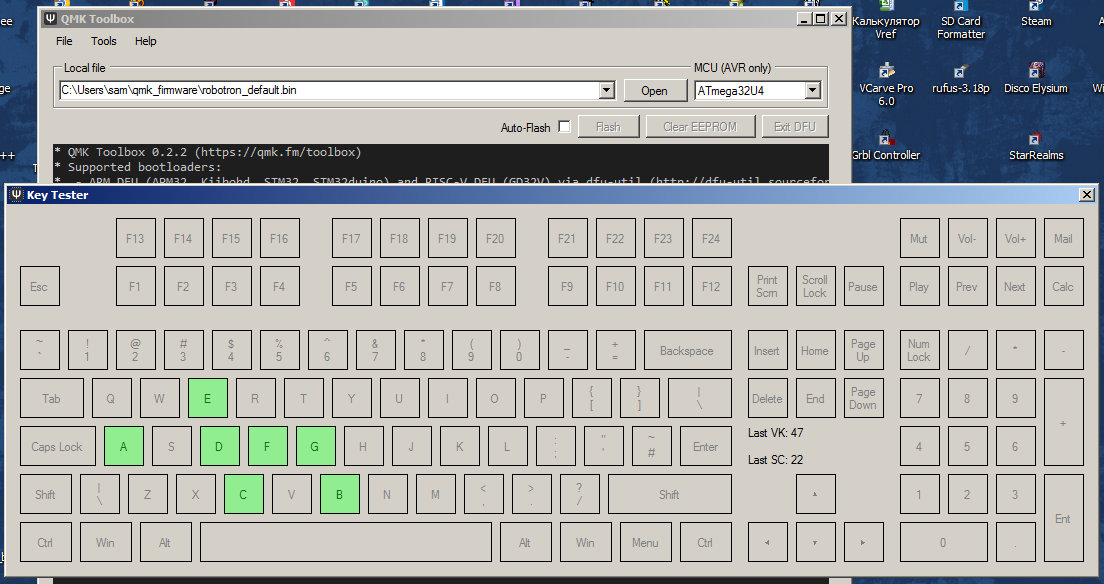
Task: Click the F24 key
Action: pos(711,238)
